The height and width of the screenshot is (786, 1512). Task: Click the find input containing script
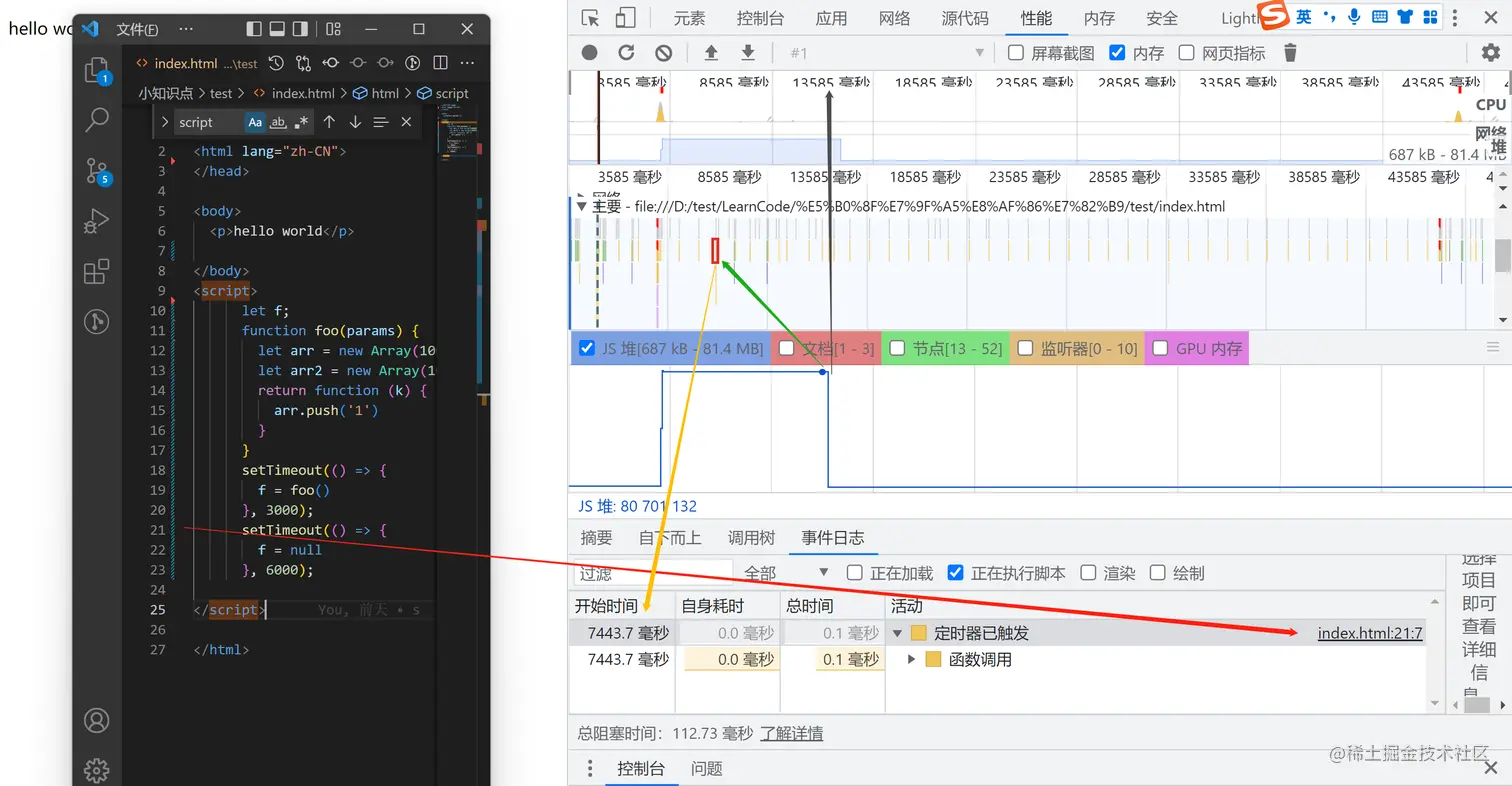coord(207,122)
